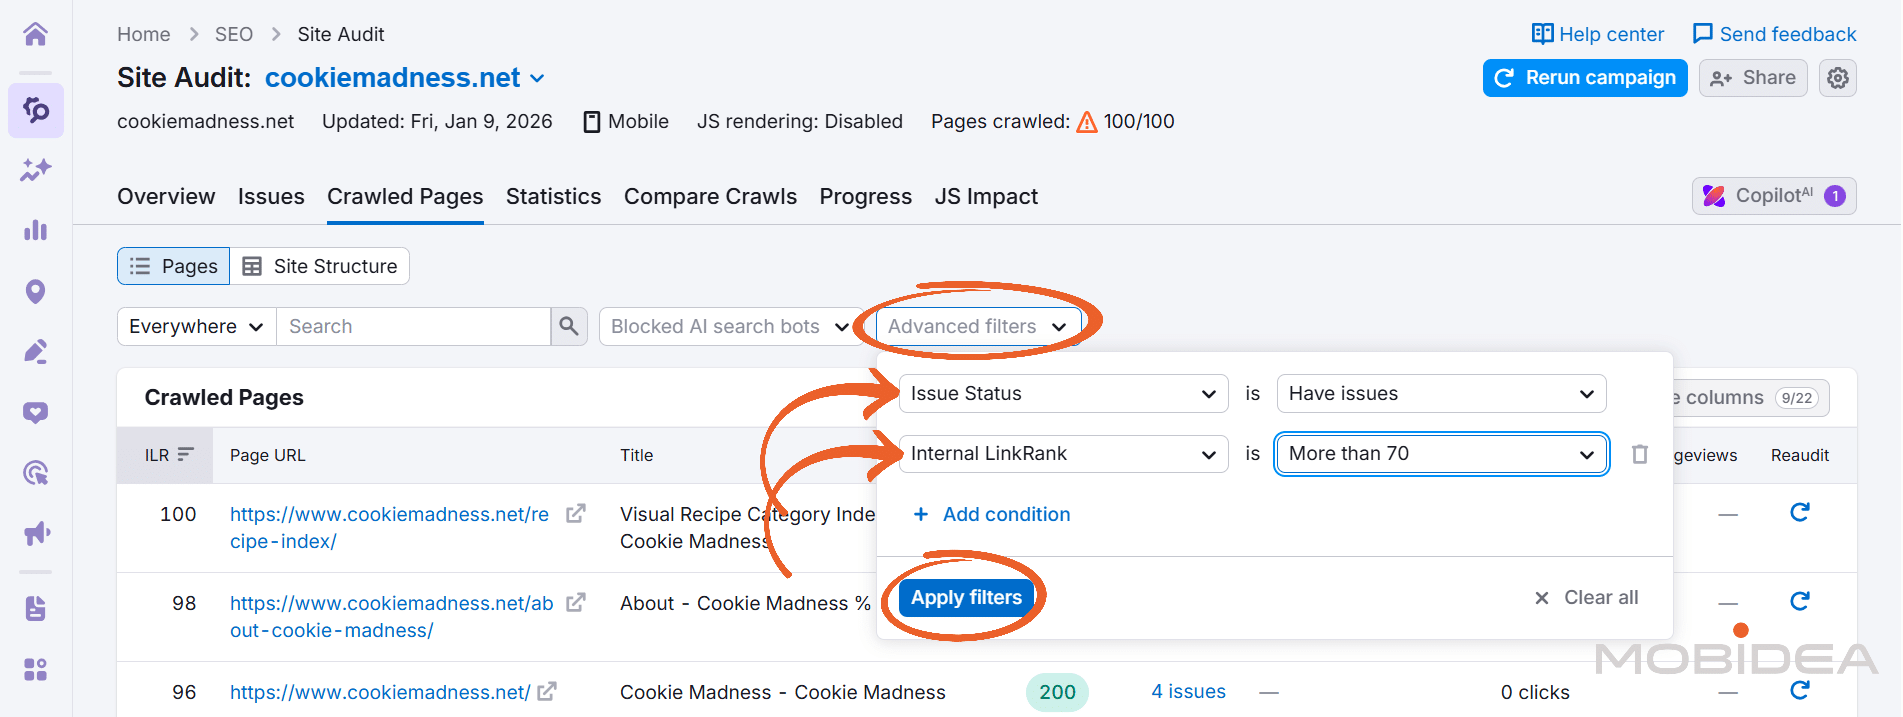Open the AI sparkle sidebar icon
The width and height of the screenshot is (1903, 717).
pos(35,170)
